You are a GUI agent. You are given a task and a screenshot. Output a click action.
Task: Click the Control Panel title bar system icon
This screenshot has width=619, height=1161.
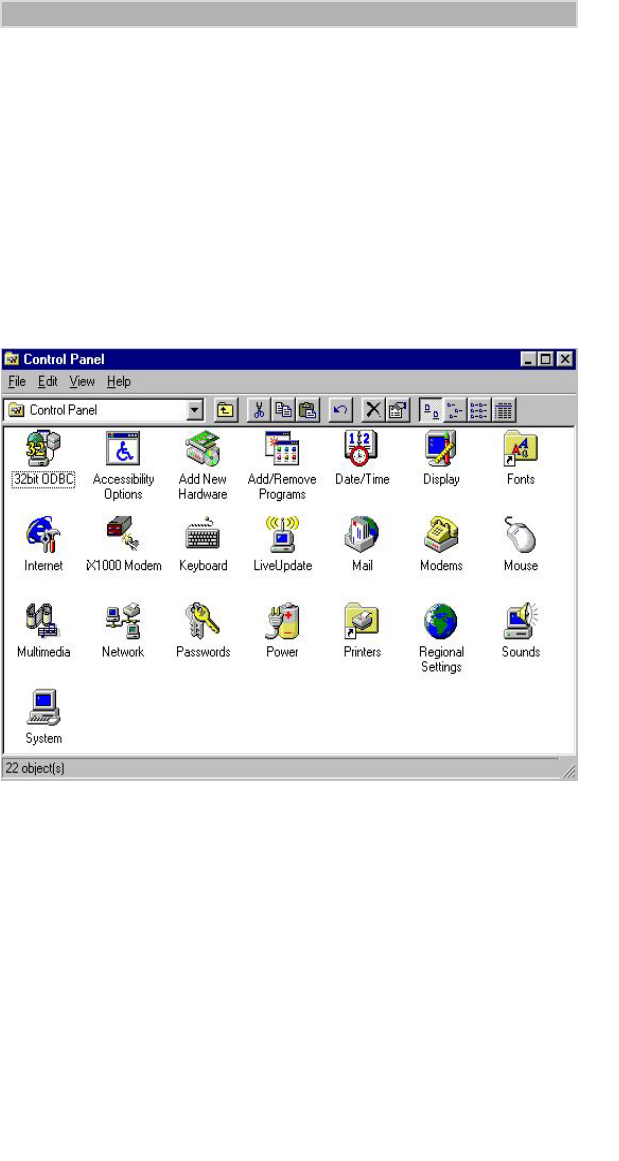click(13, 359)
